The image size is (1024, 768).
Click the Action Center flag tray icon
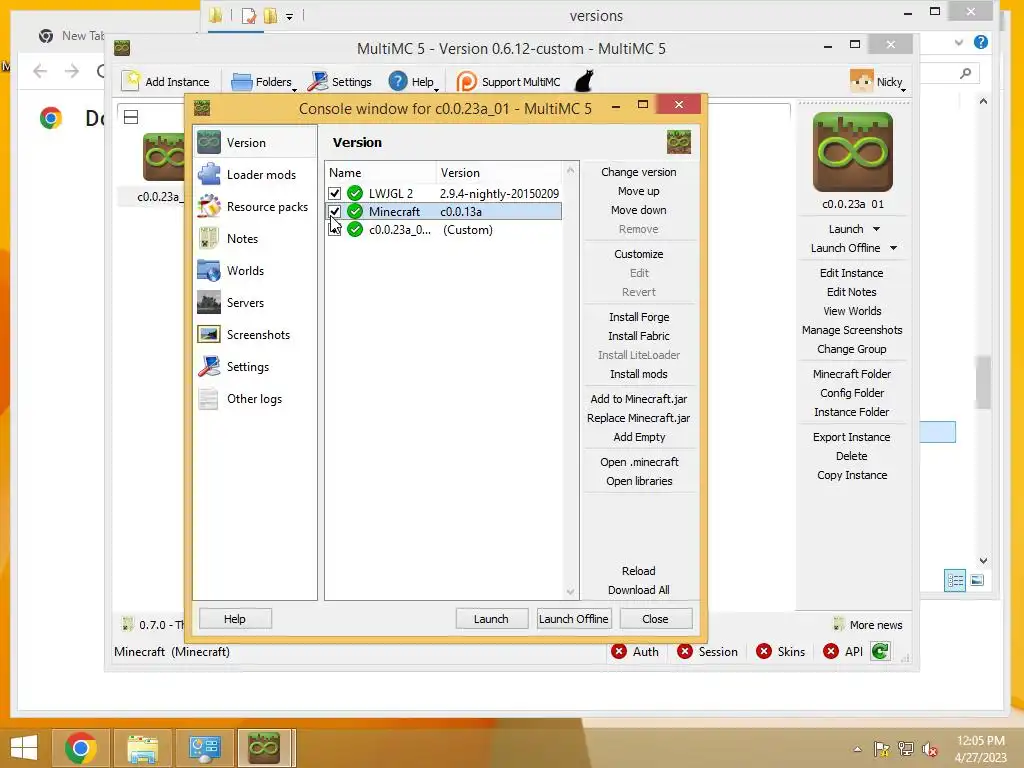[882, 748]
